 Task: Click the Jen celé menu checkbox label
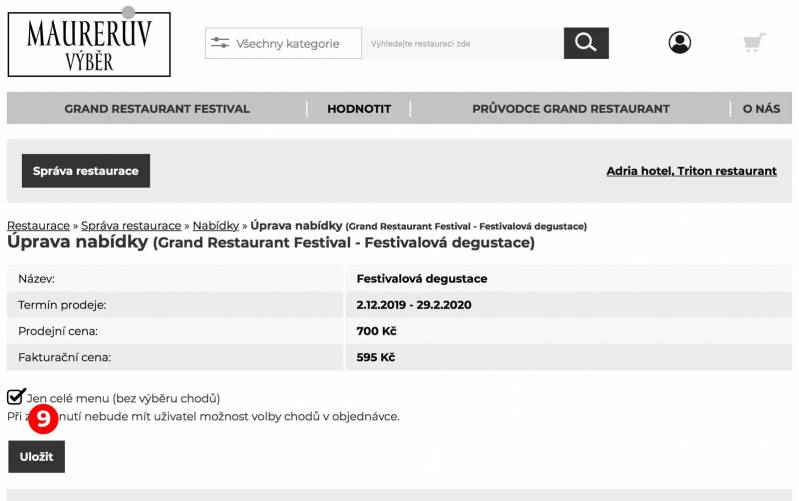pos(123,398)
